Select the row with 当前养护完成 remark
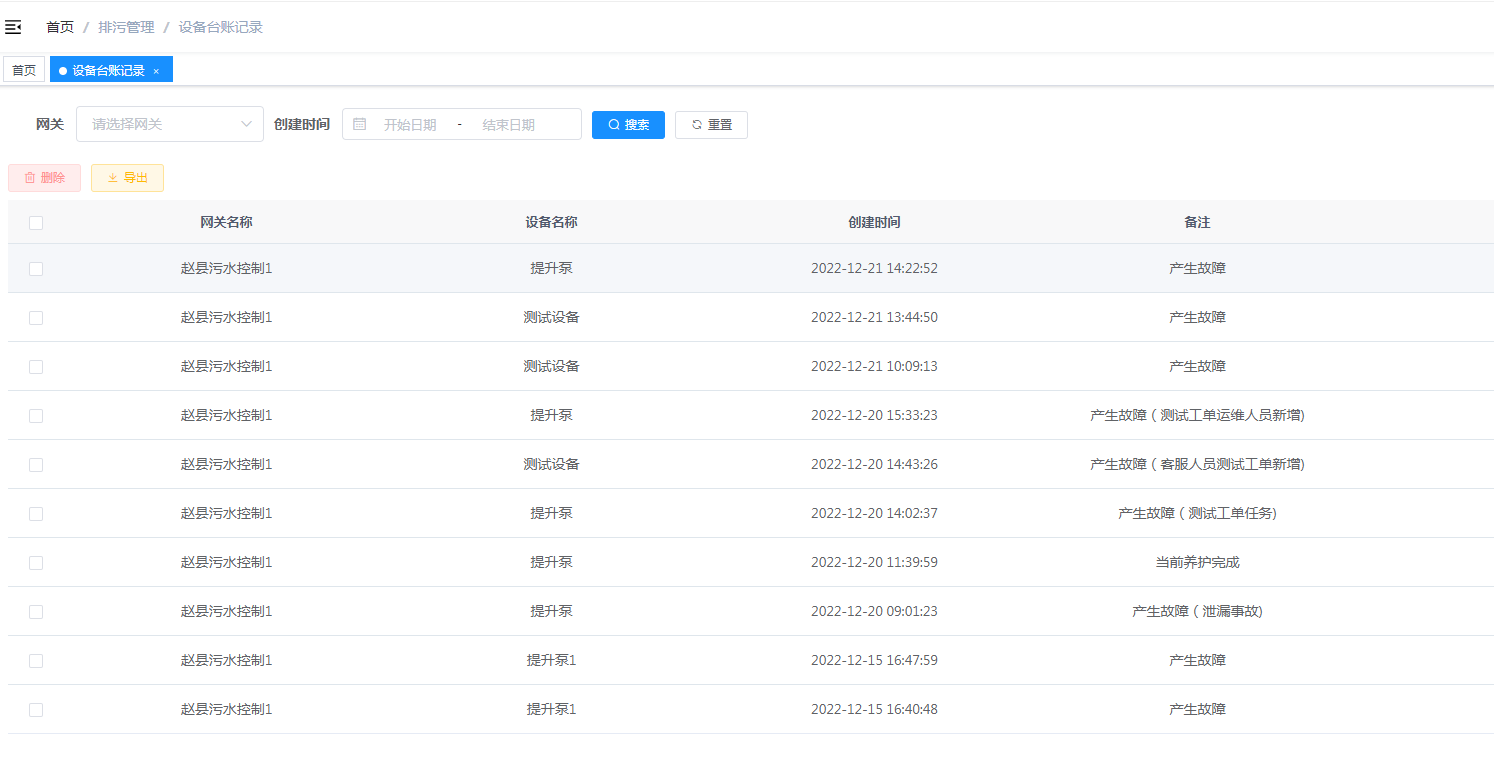The image size is (1494, 758). 36,563
